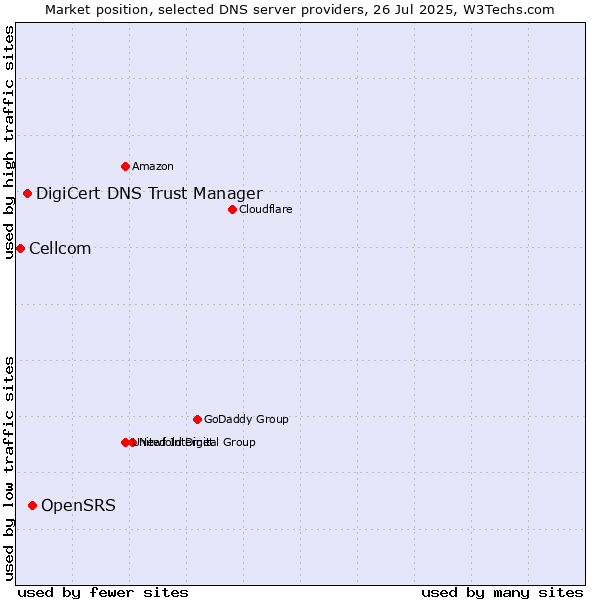Click the 'DigiCert DNS Trust Manager' label
This screenshot has width=600, height=600.
pyautogui.click(x=149, y=194)
